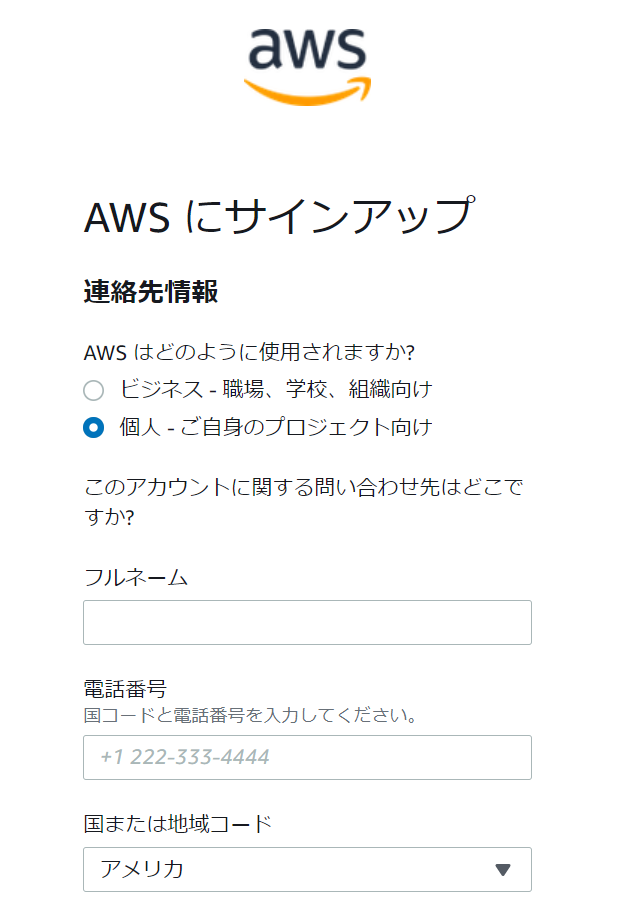Viewport: 624px width, 919px height.
Task: Select the 個人 radio button
Action: 94,428
